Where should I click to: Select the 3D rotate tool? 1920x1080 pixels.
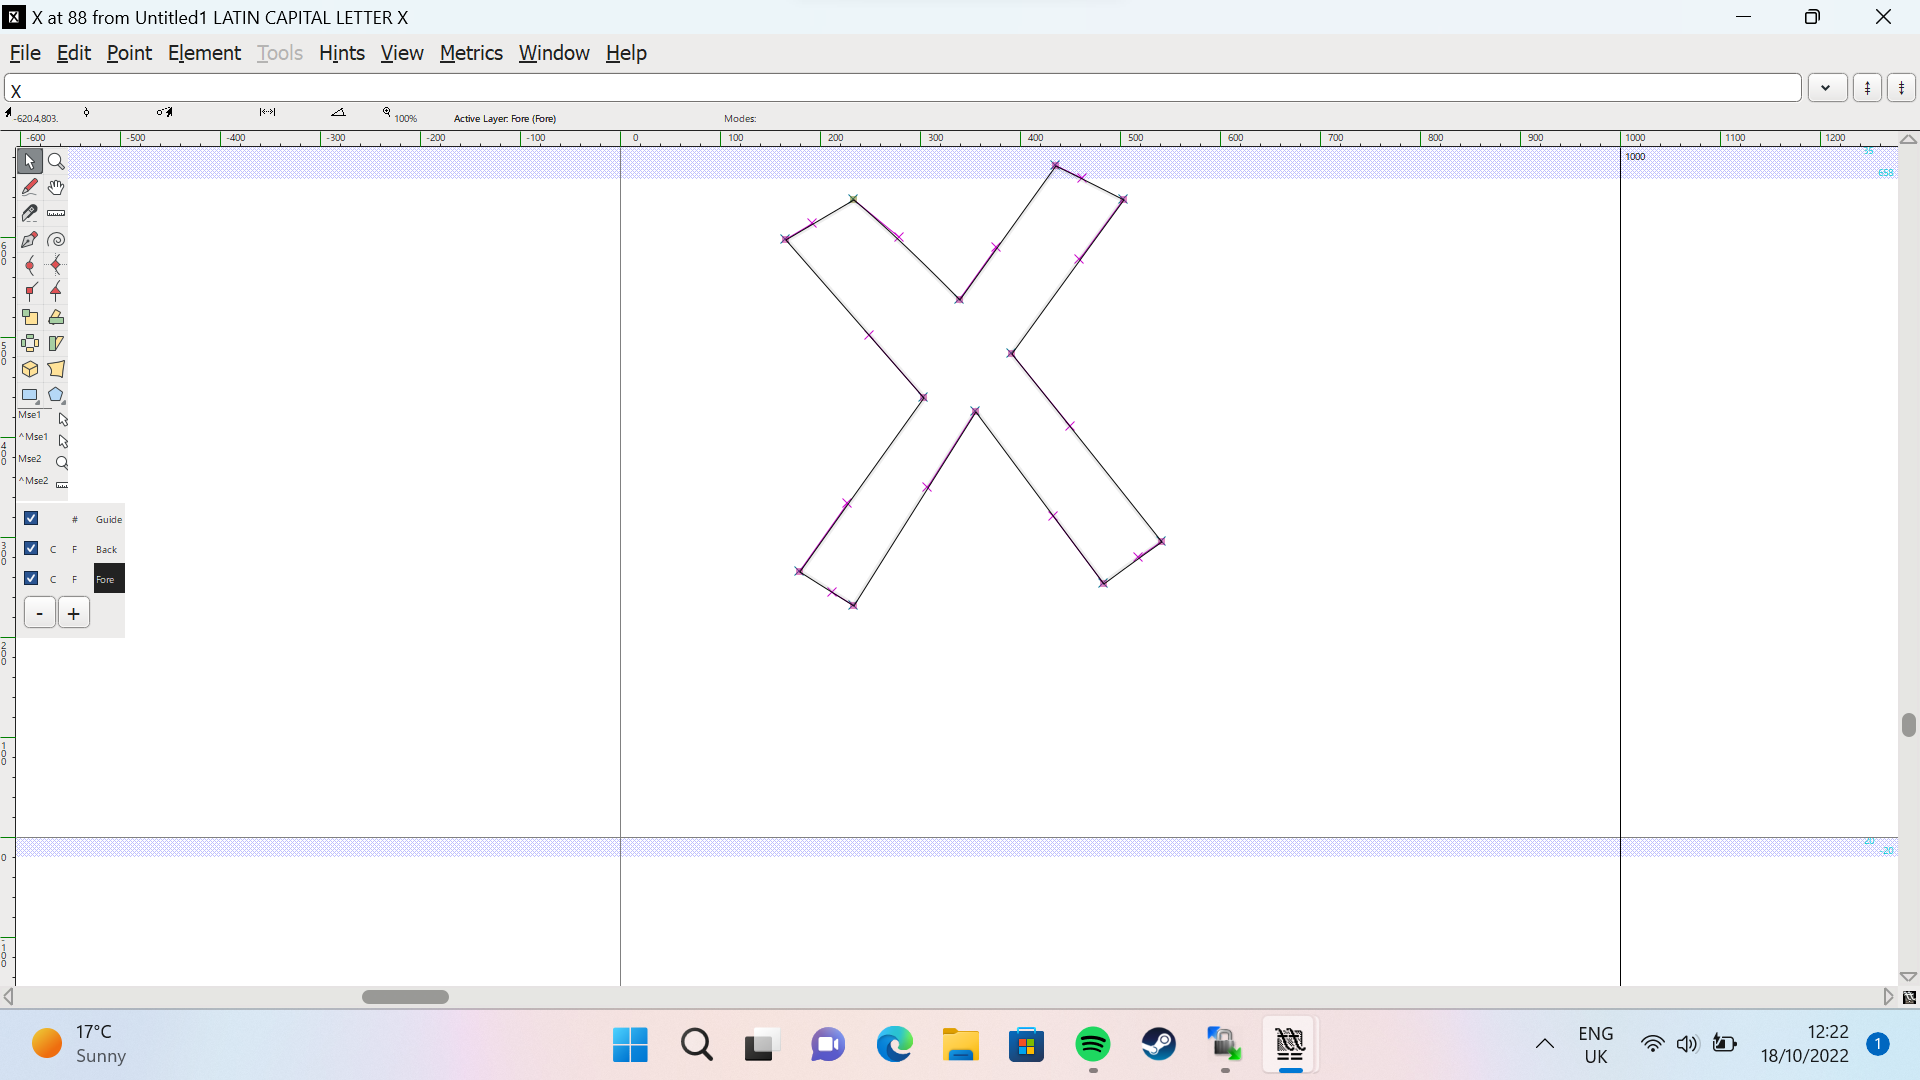[x=30, y=369]
